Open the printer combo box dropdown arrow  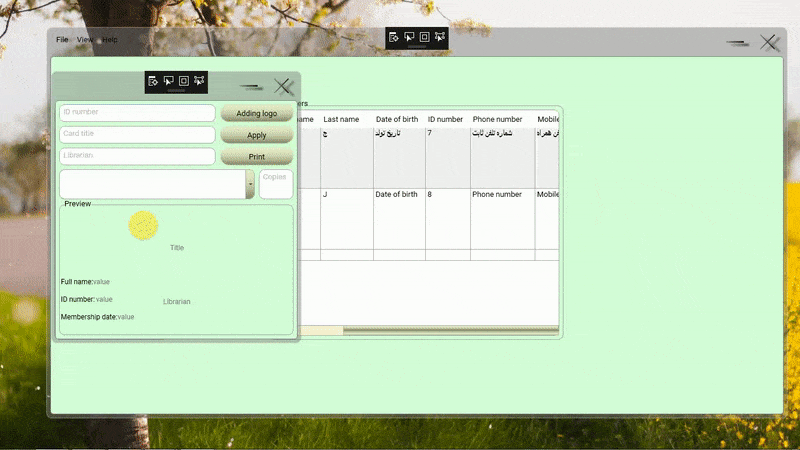tap(250, 184)
